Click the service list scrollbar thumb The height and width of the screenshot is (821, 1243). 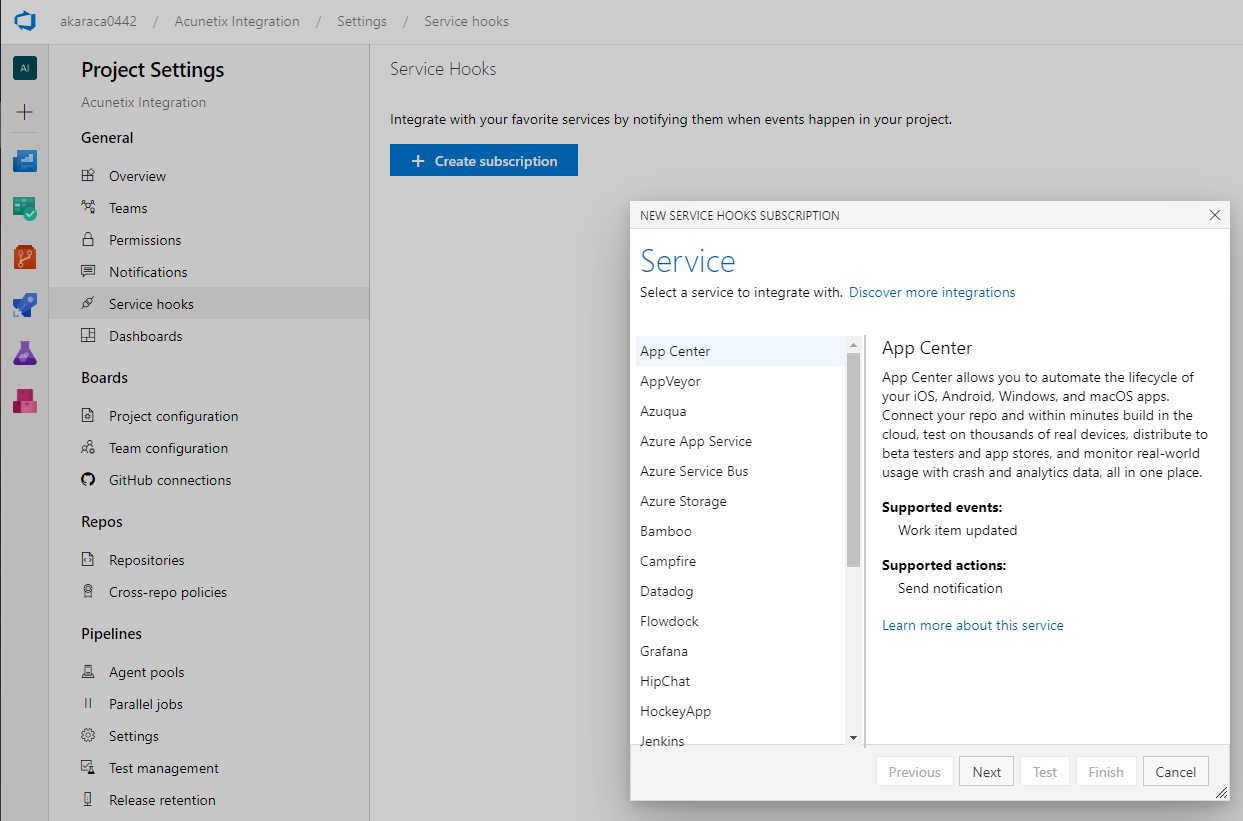[x=853, y=460]
